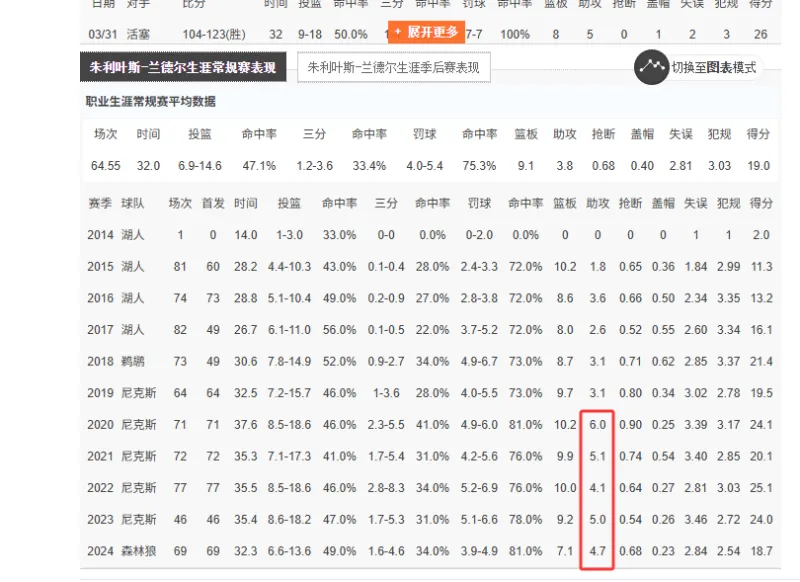
Task: Click 森林狼 team in 2024 row
Action: point(139,551)
